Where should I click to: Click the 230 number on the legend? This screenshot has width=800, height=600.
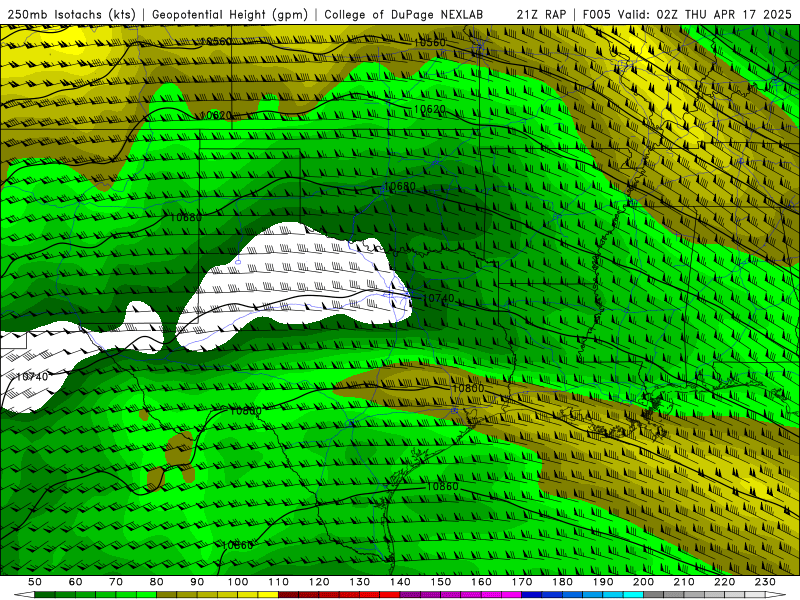pos(766,582)
